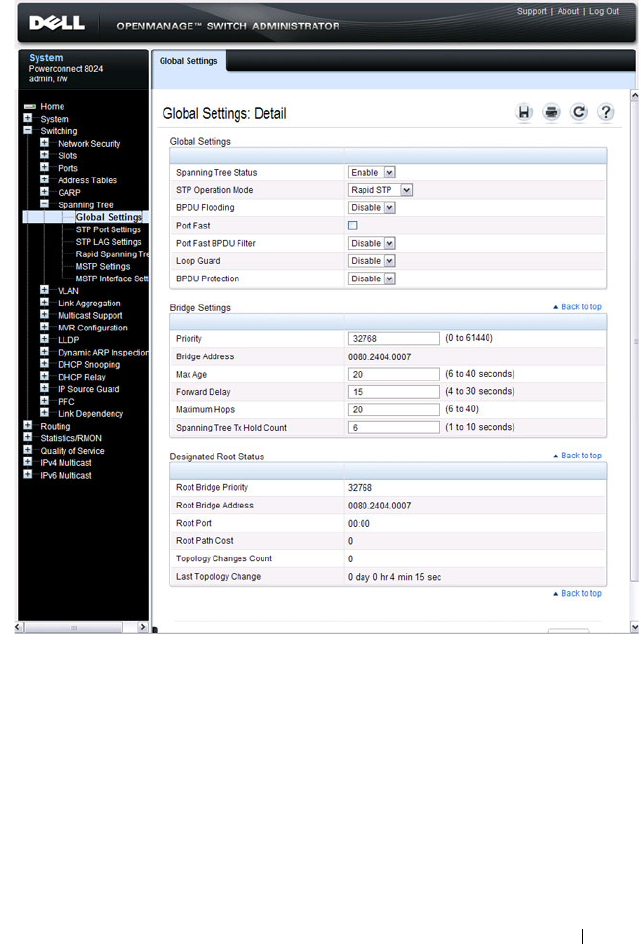Image resolution: width=641 pixels, height=944 pixels.
Task: Click the Save icon in Global Settings header
Action: click(524, 112)
